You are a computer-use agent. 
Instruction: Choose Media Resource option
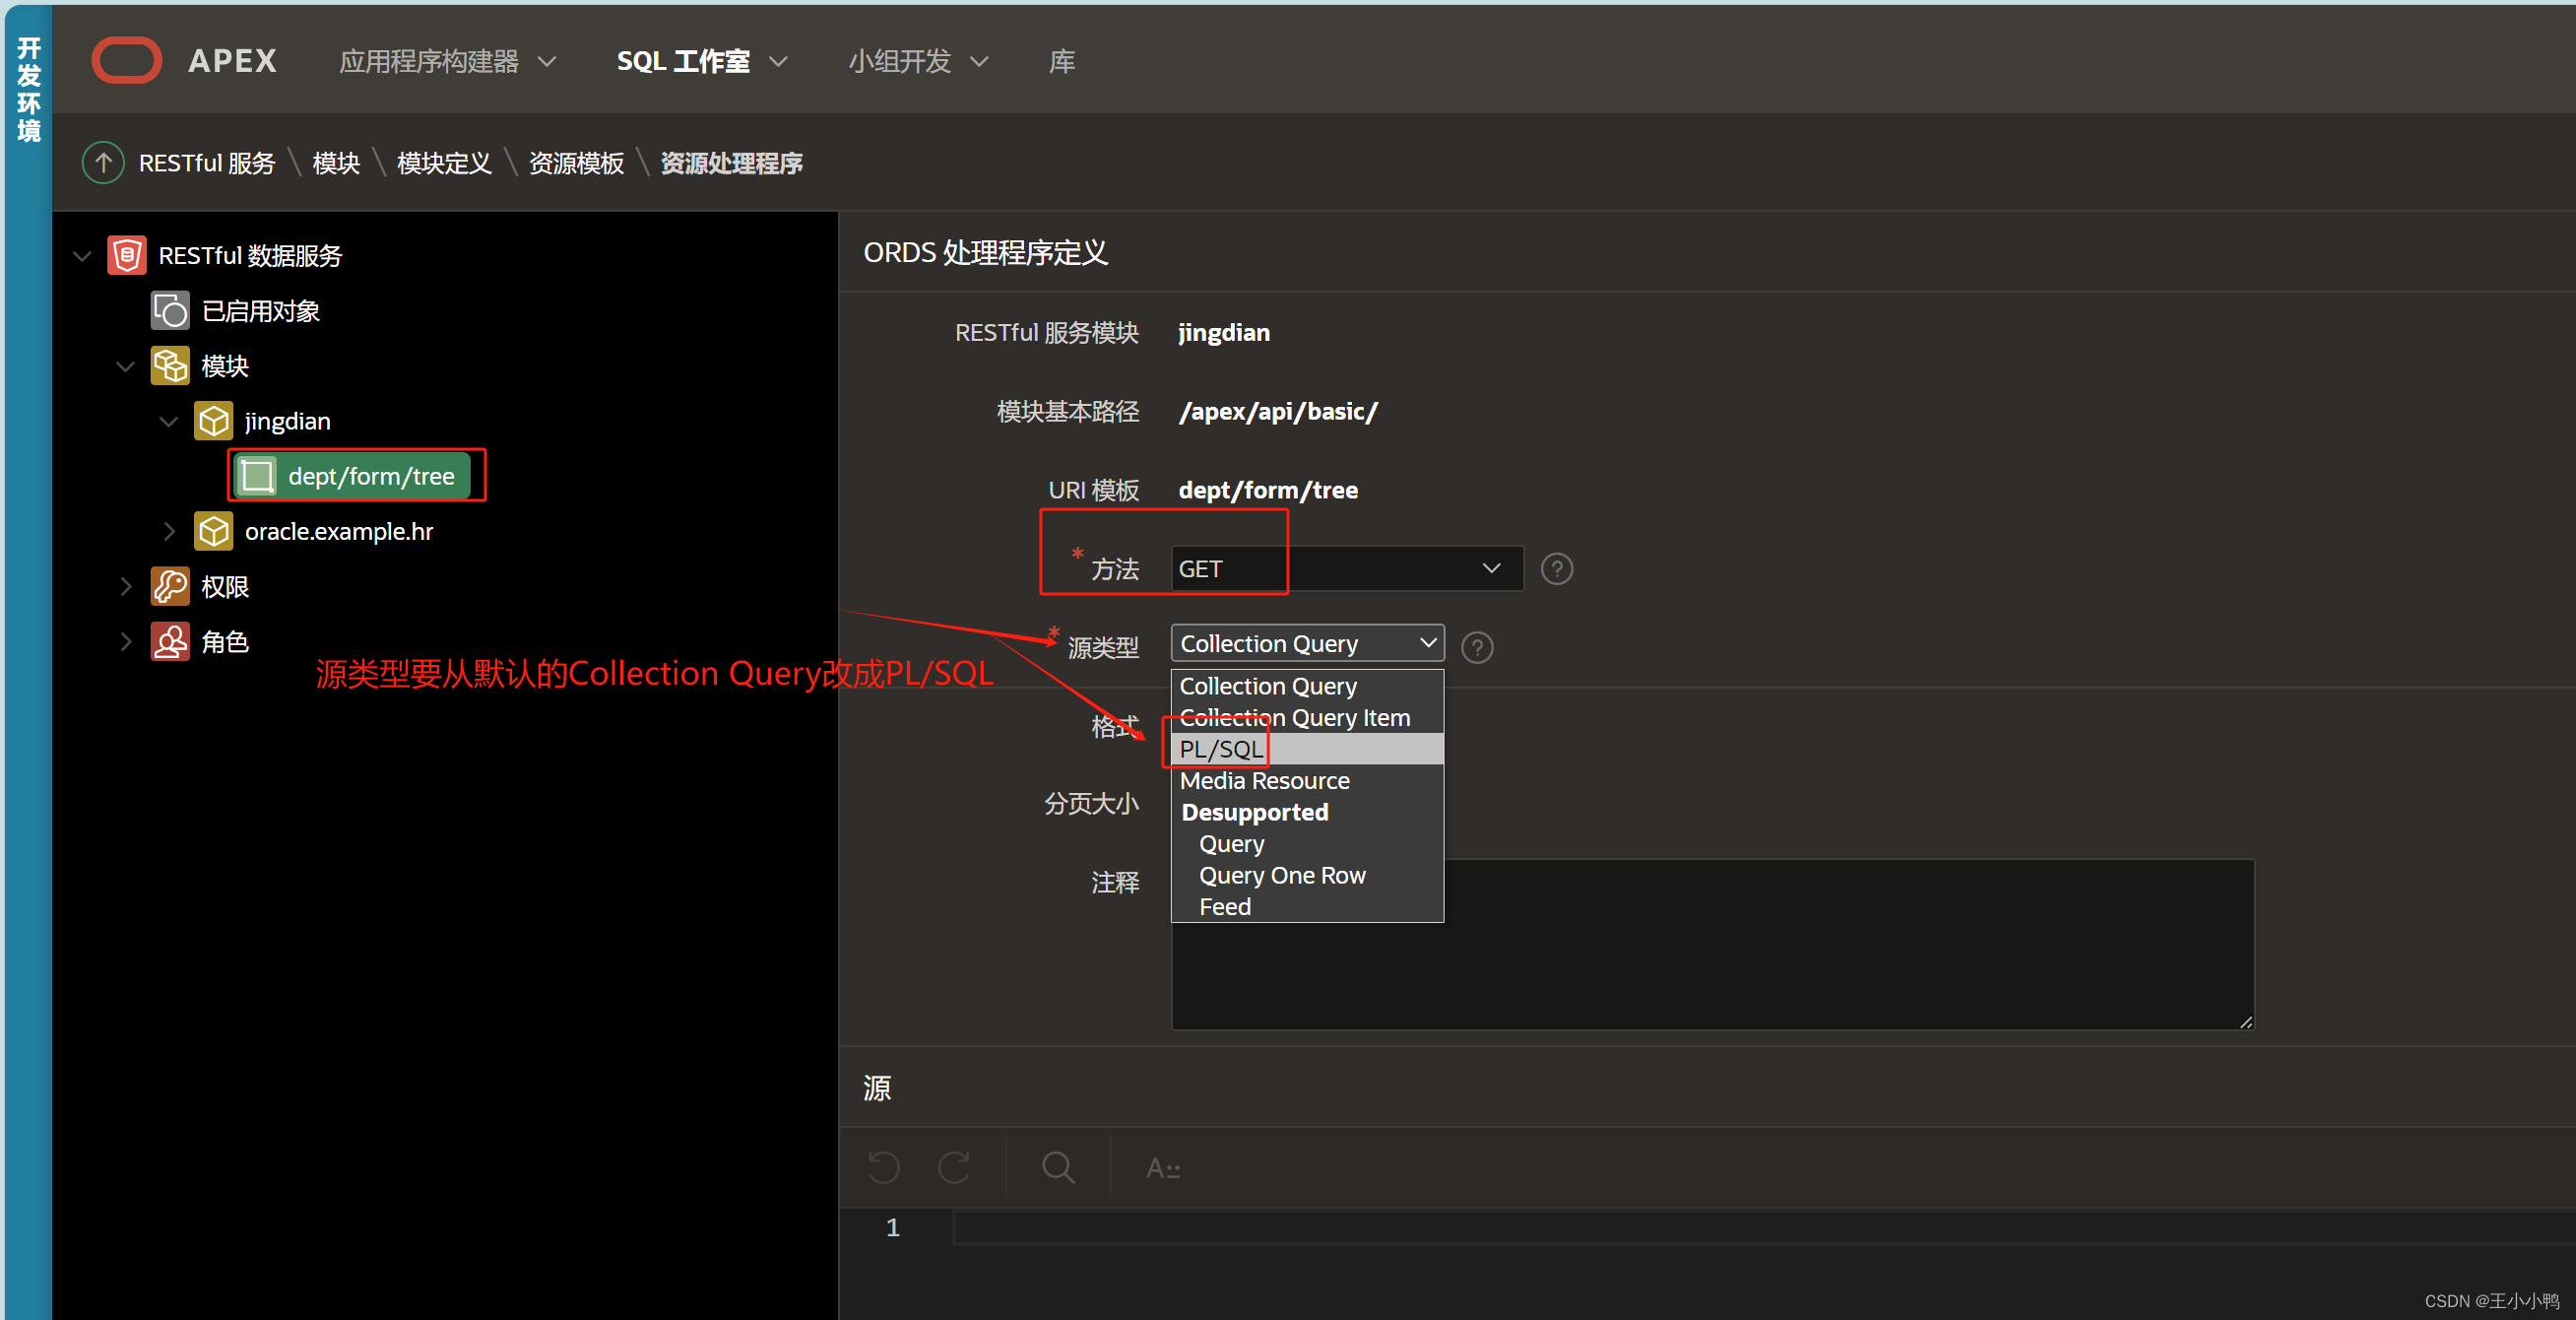[1307, 781]
